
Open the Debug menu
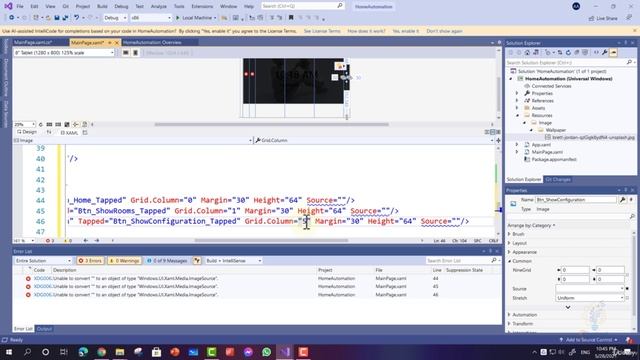tap(121, 7)
